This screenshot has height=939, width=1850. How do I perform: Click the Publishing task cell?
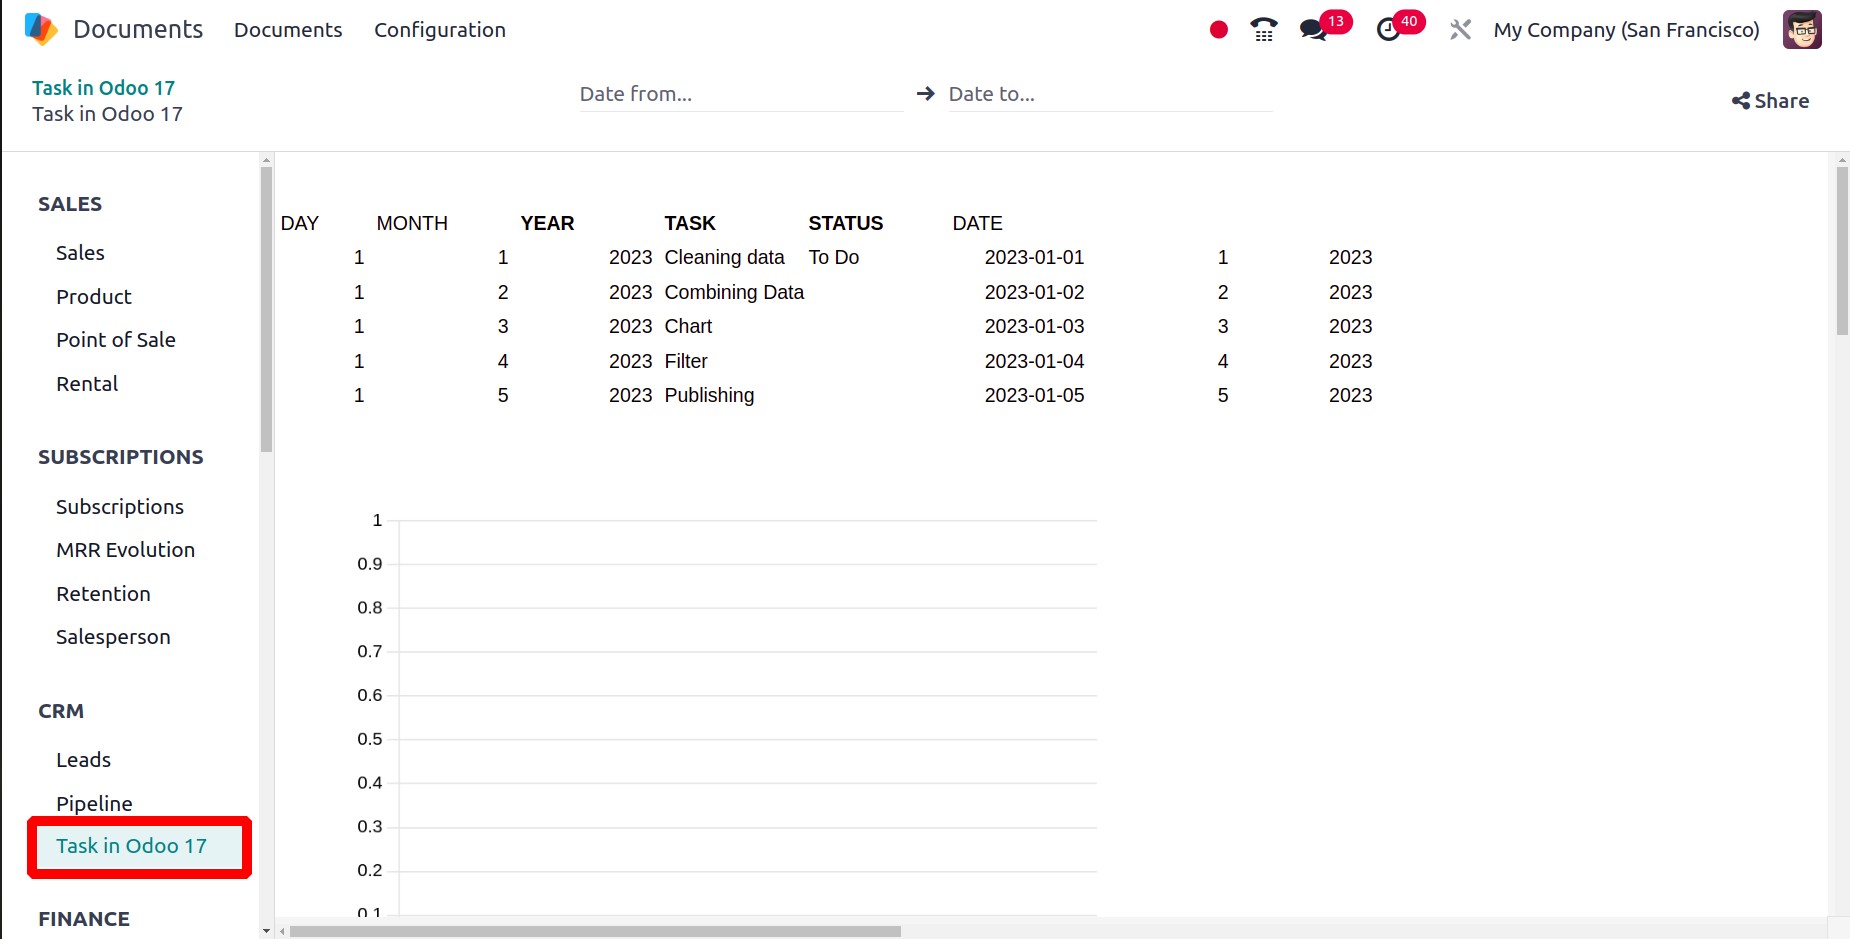710,395
